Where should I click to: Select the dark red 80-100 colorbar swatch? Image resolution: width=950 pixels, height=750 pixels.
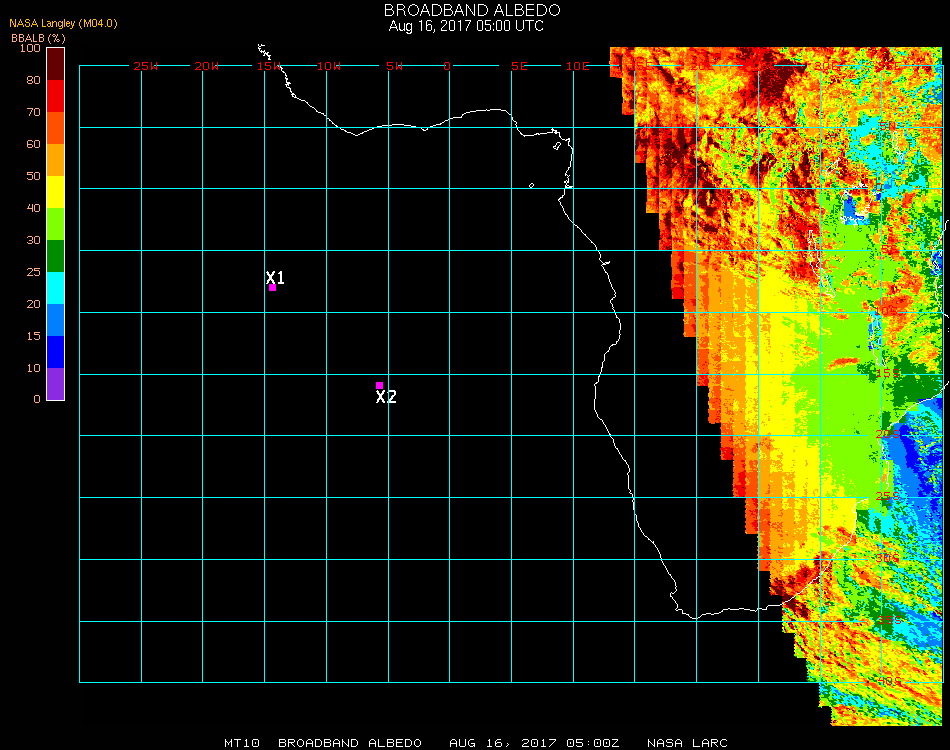pyautogui.click(x=56, y=64)
